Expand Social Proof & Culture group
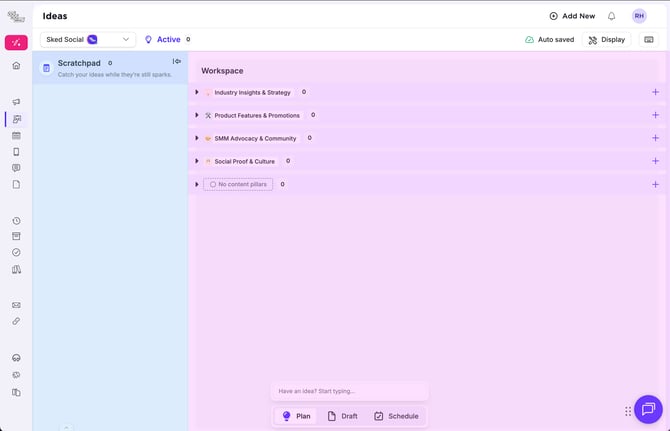 (197, 161)
